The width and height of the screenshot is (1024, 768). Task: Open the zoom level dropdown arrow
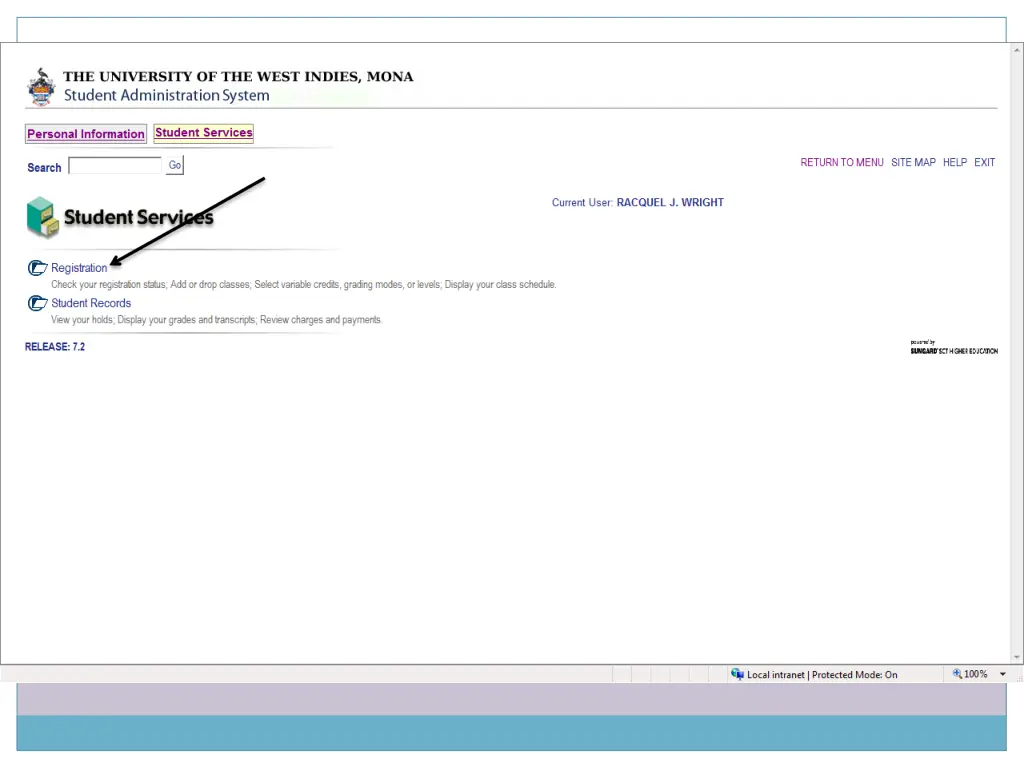click(1002, 674)
